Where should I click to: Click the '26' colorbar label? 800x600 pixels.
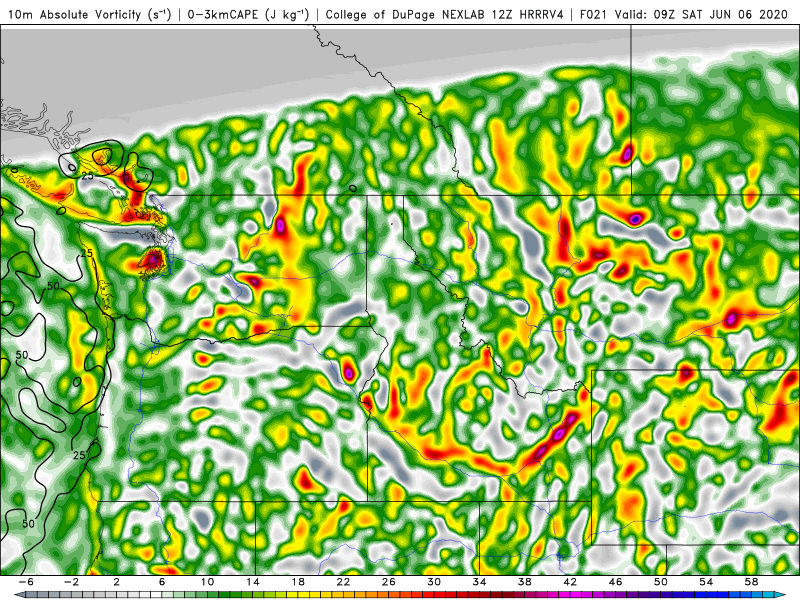click(389, 582)
